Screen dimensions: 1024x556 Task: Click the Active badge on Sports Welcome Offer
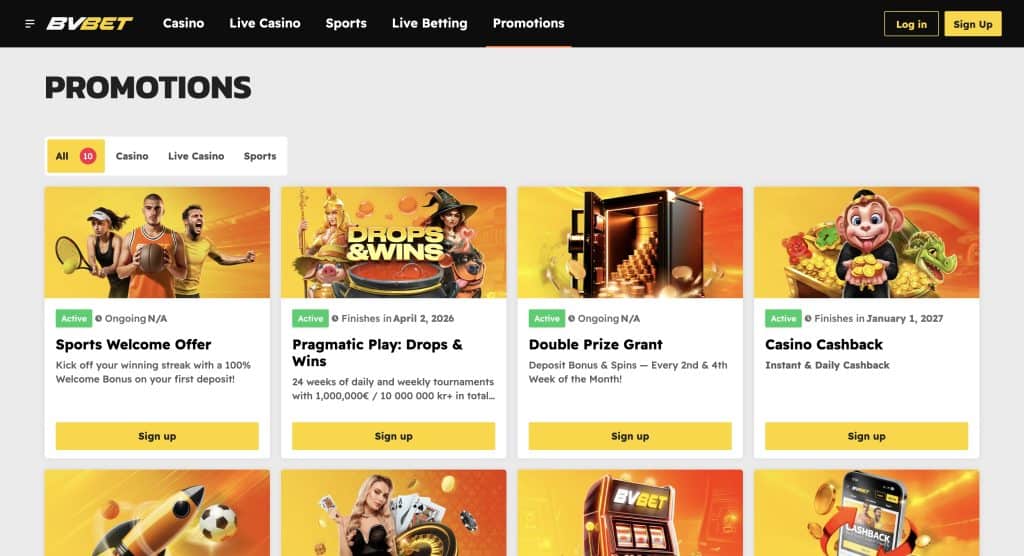pyautogui.click(x=74, y=318)
